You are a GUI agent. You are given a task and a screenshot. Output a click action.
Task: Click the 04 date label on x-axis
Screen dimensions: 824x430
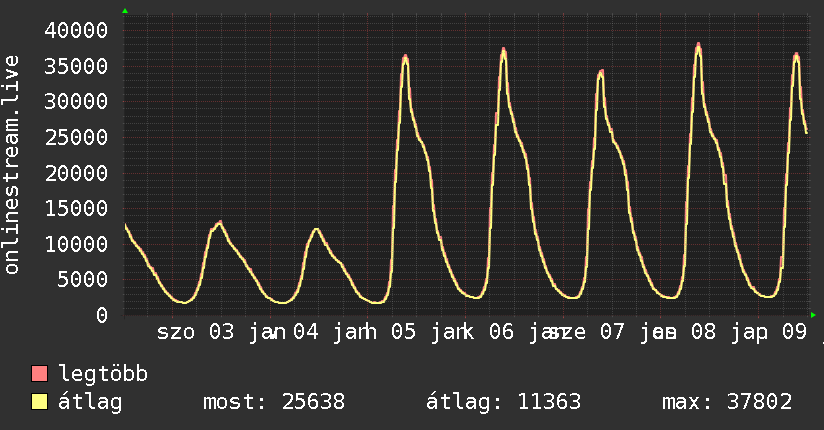306,332
